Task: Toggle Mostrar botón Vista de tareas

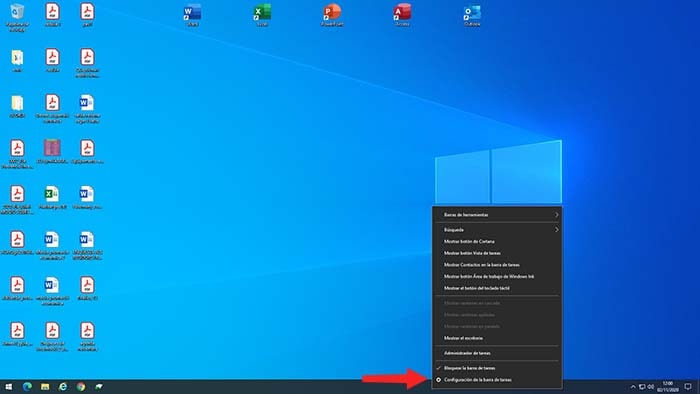Action: (497, 253)
